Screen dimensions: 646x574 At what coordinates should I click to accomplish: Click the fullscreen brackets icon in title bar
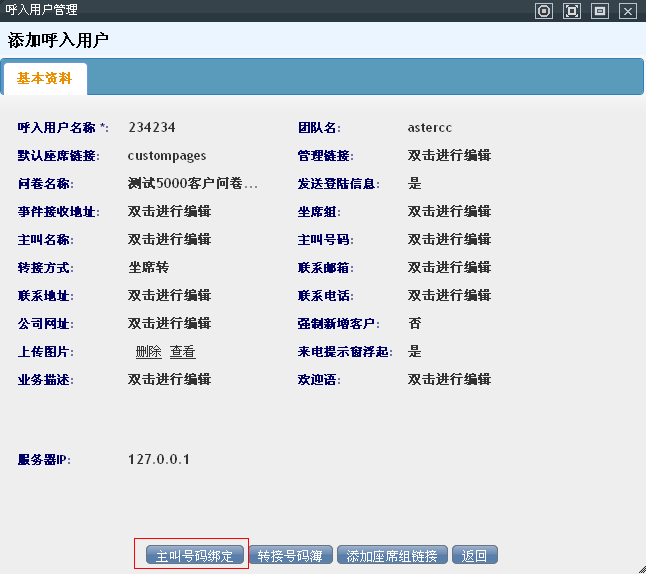pyautogui.click(x=572, y=11)
